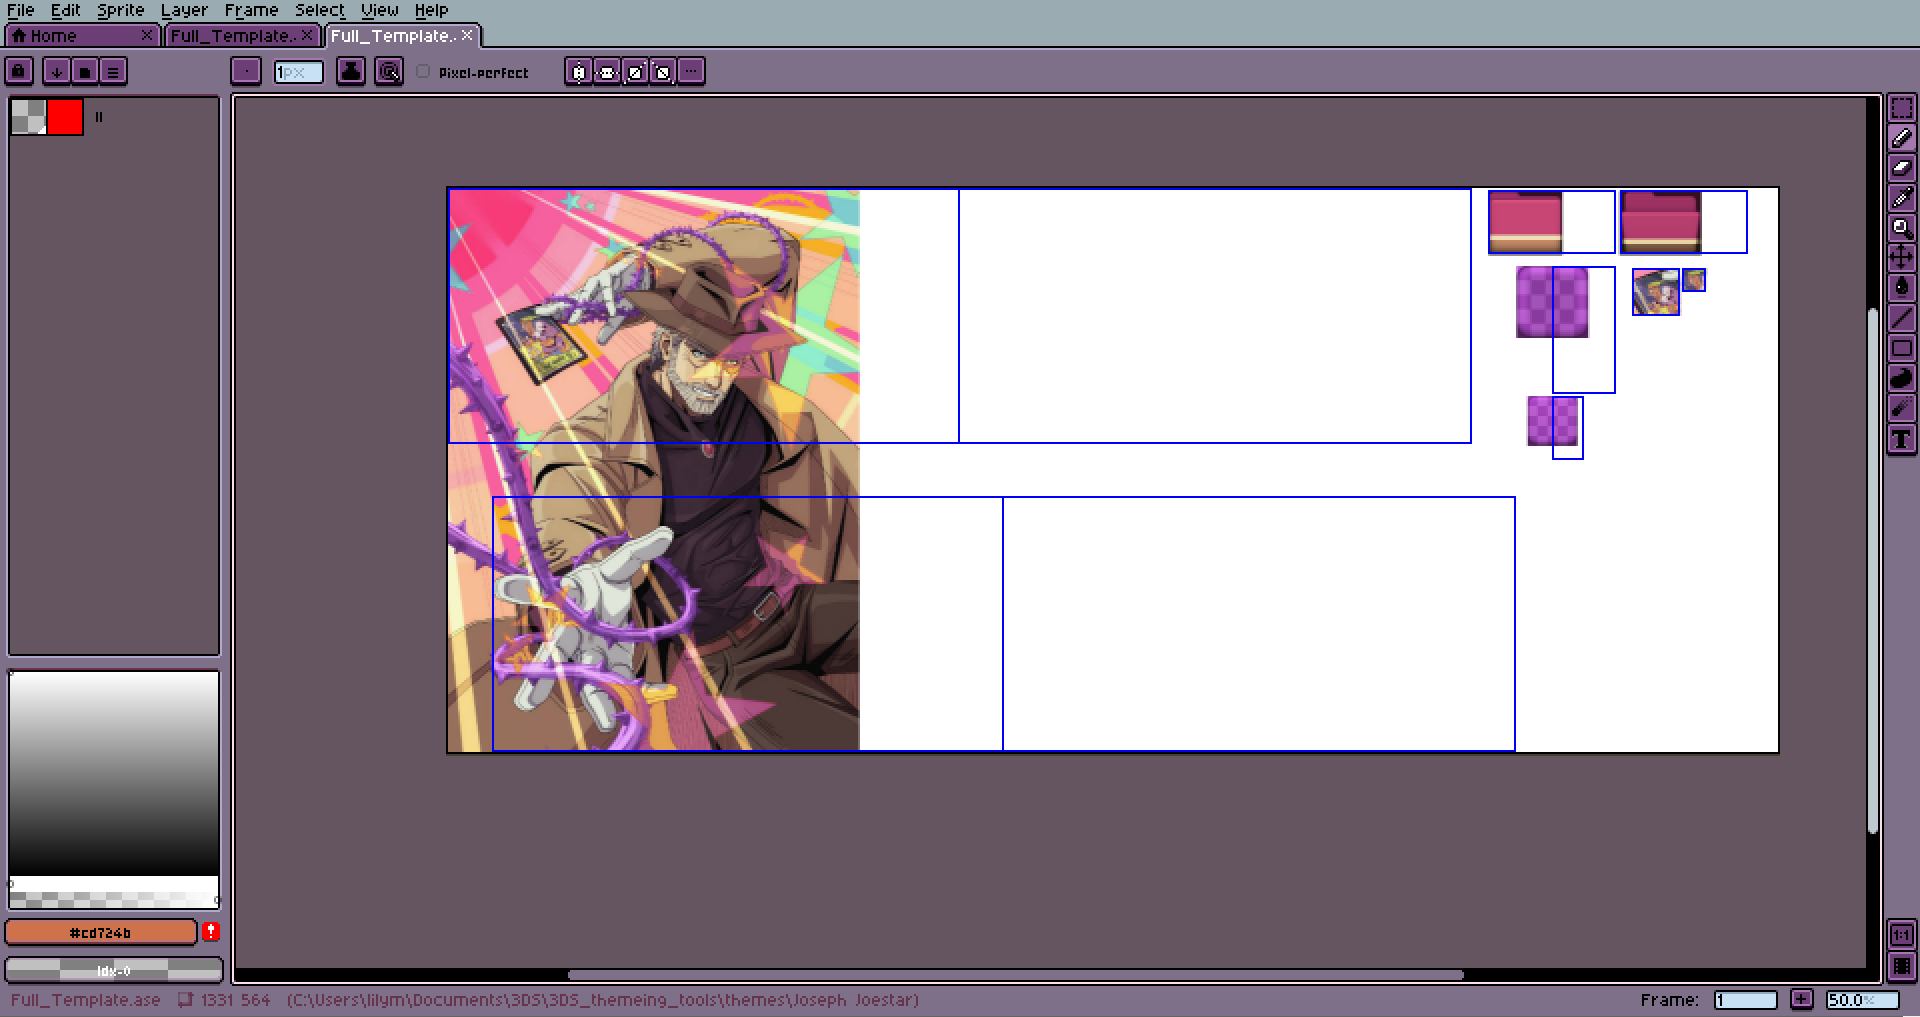Open the Help menu
Screen dimensions: 1920x1017
[x=431, y=10]
